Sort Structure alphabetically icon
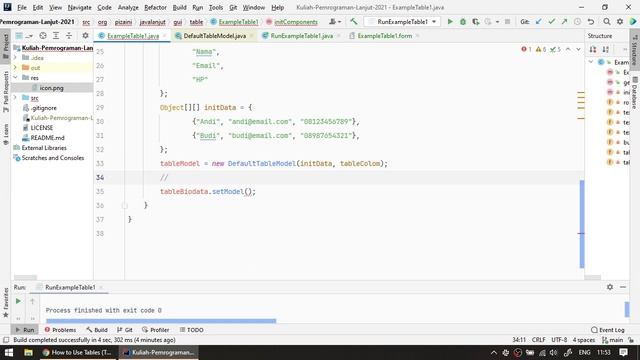 tap(606, 49)
